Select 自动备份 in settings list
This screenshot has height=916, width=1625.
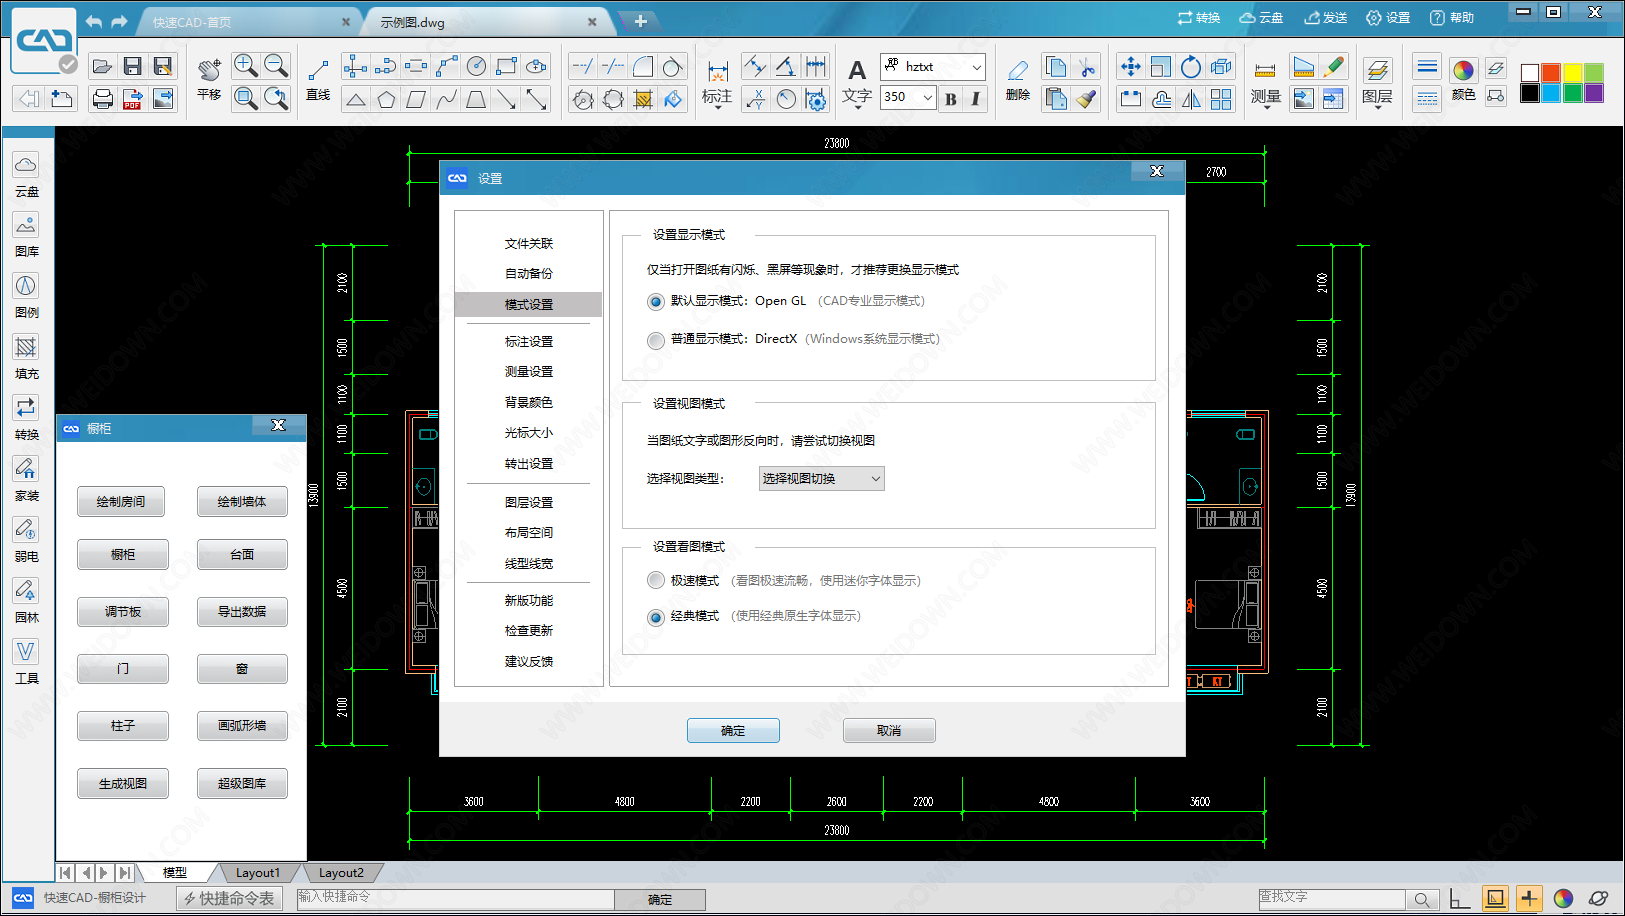(529, 274)
